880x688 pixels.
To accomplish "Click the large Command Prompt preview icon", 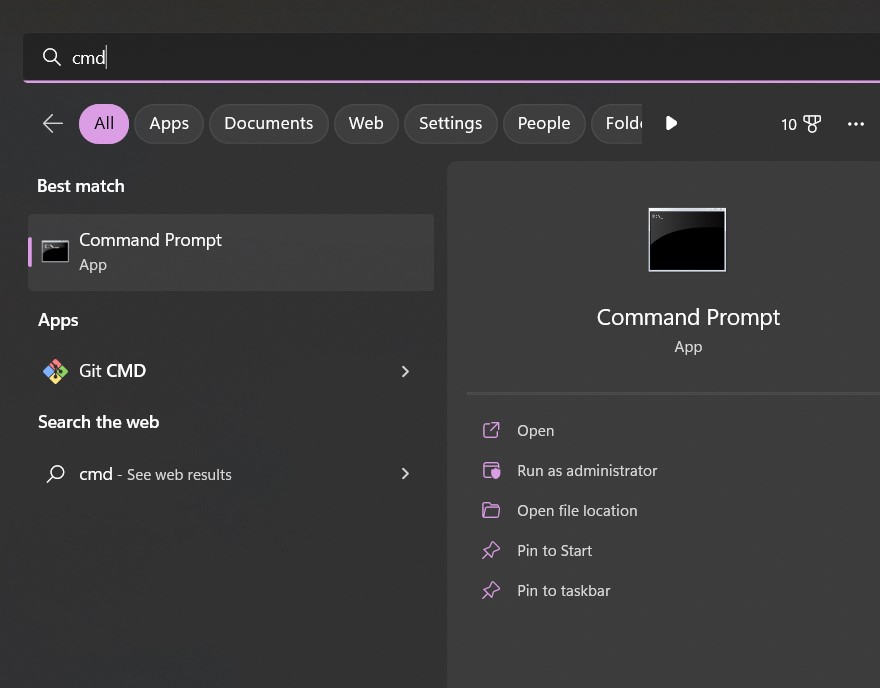I will [x=687, y=240].
